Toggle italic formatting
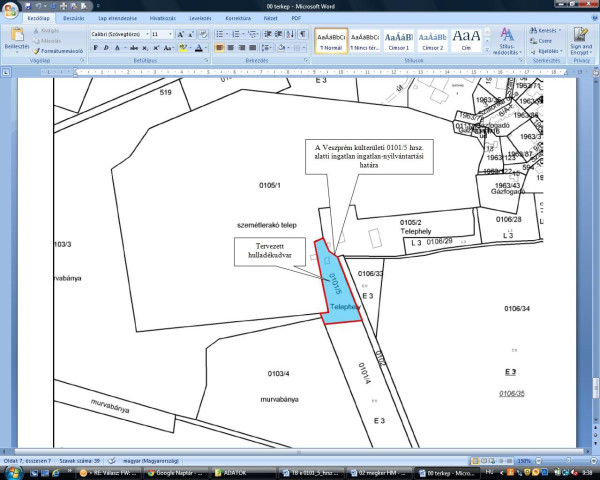 point(105,47)
